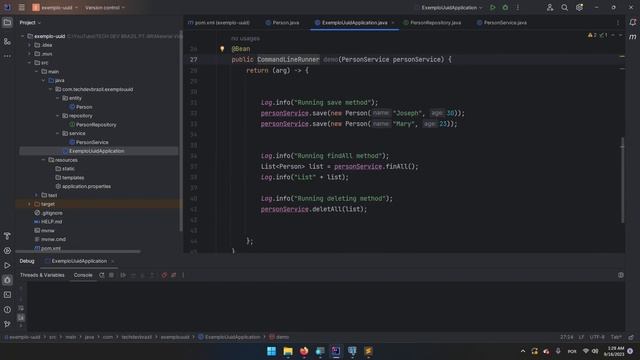The image size is (640, 360).
Task: Collapse the repository package
Action: click(58, 116)
